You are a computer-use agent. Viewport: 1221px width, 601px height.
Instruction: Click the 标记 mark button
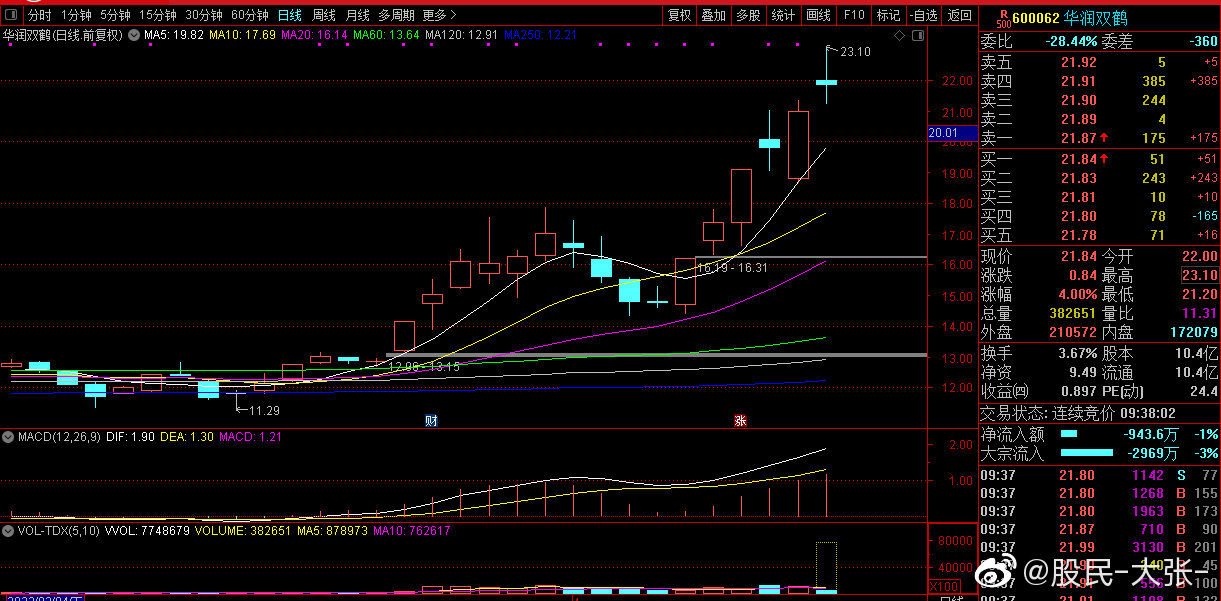tap(888, 15)
